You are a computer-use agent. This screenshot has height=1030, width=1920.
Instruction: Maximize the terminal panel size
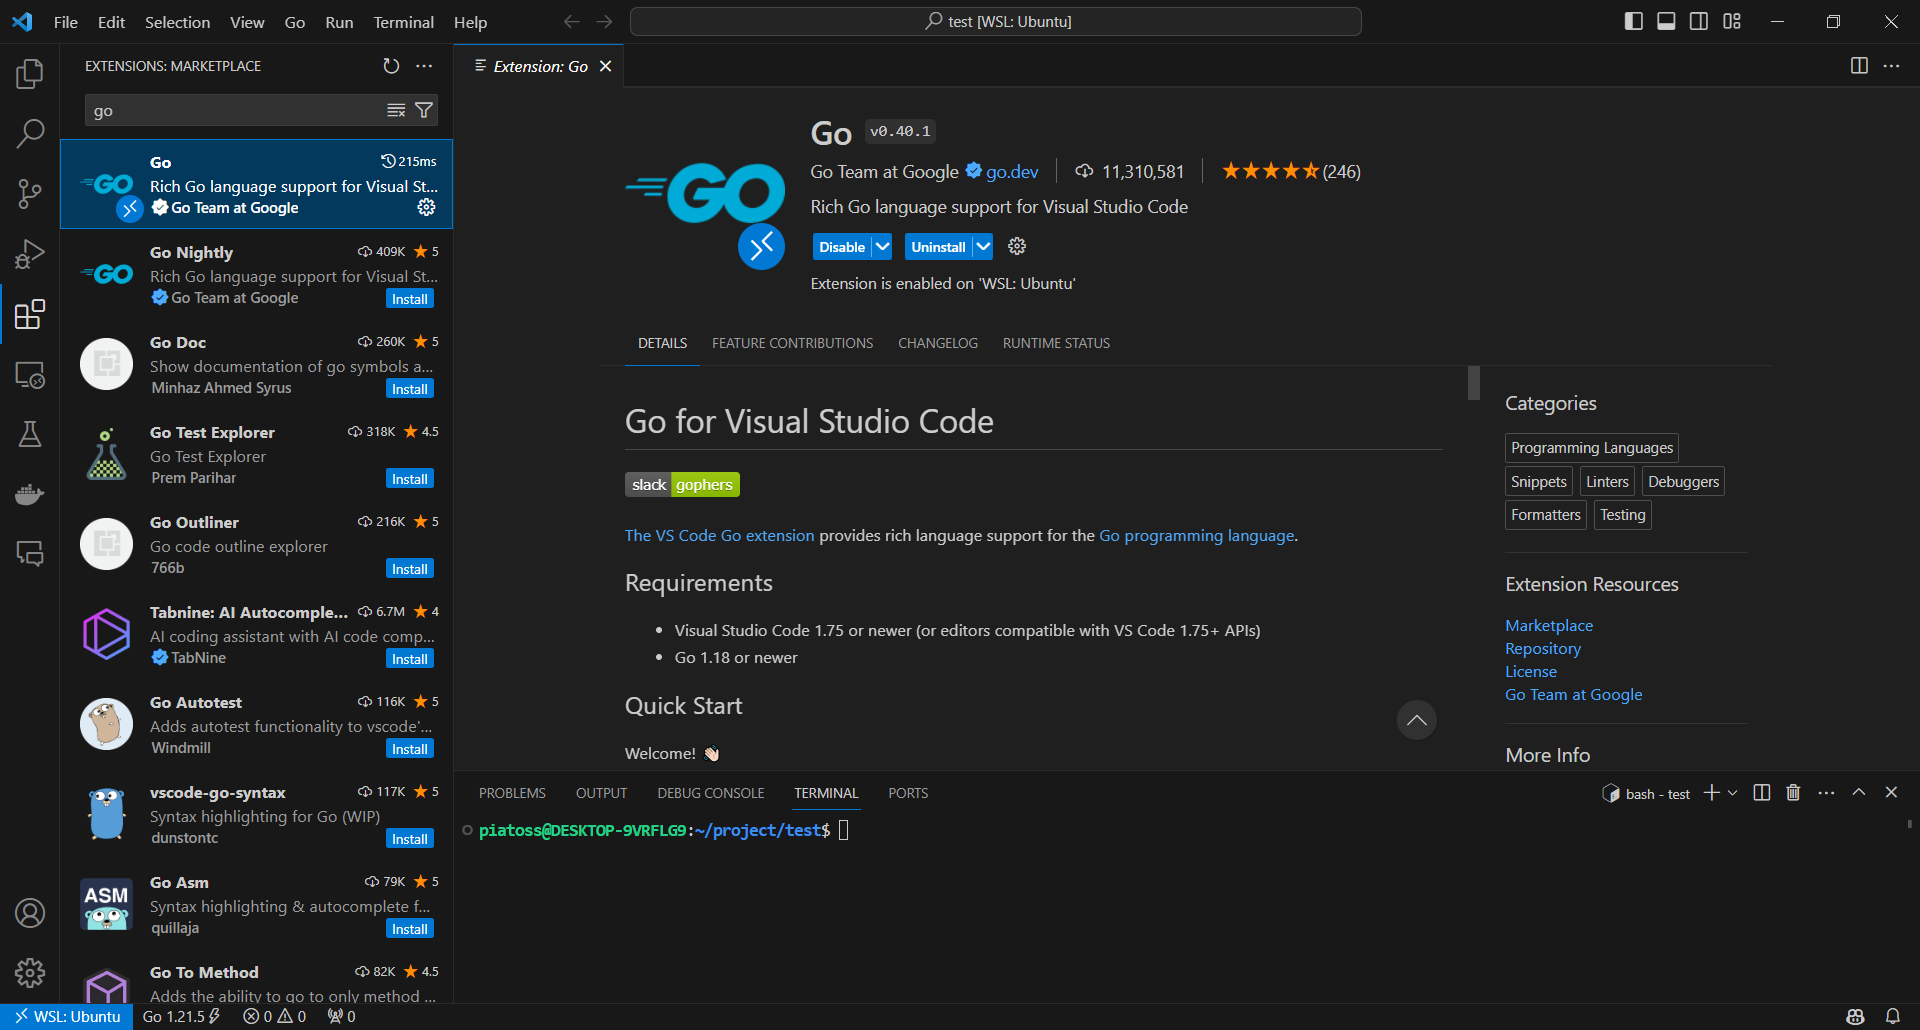[1859, 793]
